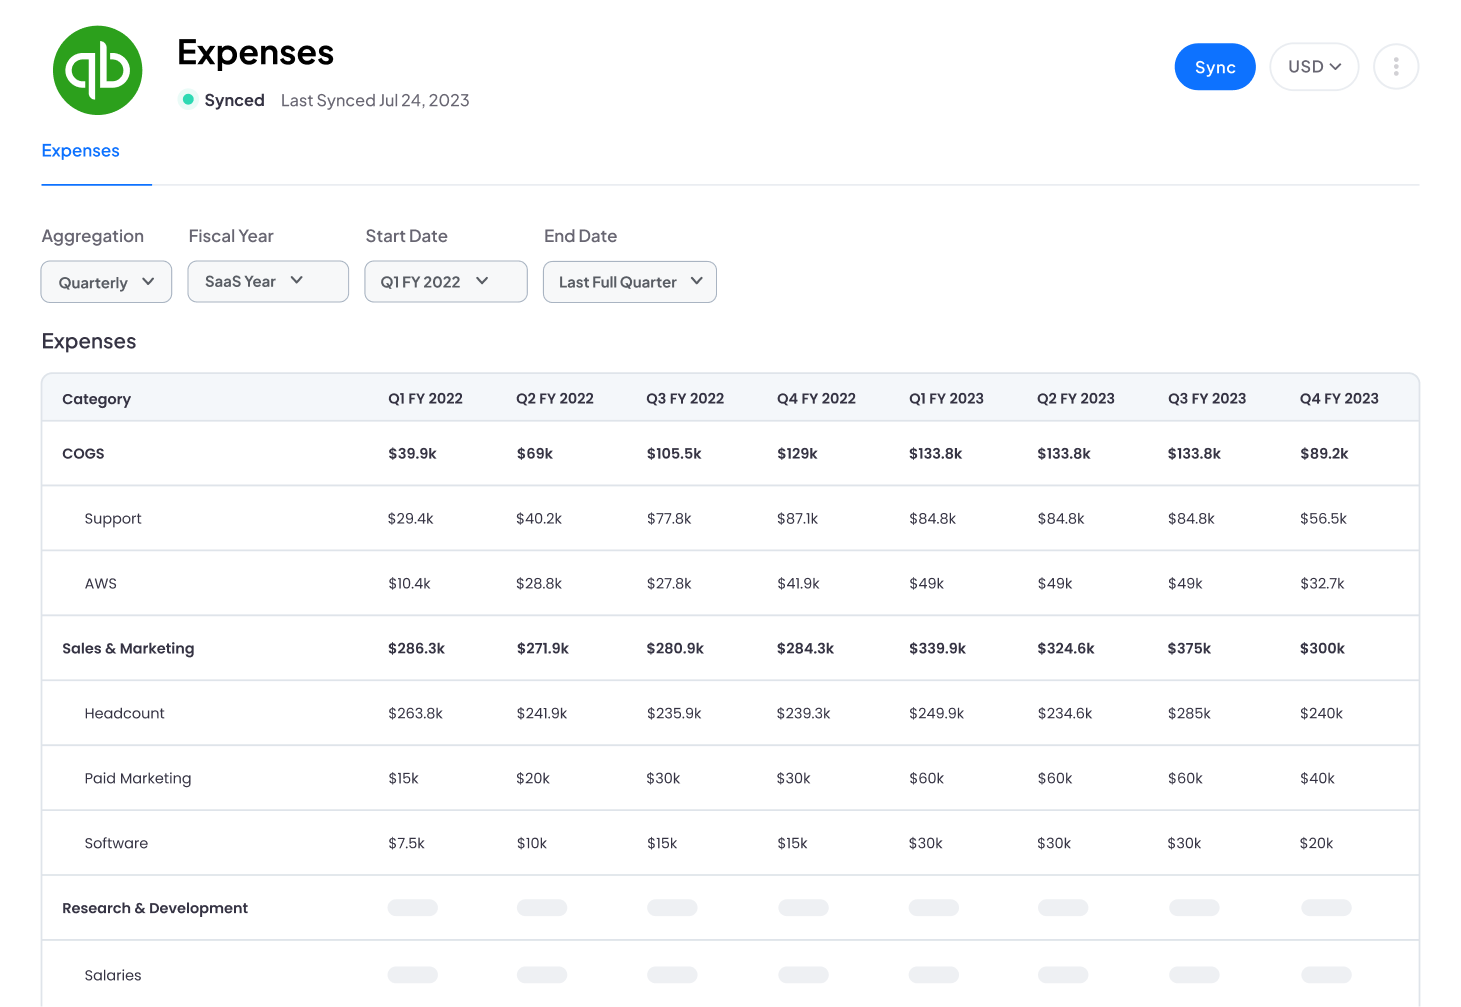The image size is (1461, 1007).
Task: Click the AWS expense row label
Action: pos(101,584)
